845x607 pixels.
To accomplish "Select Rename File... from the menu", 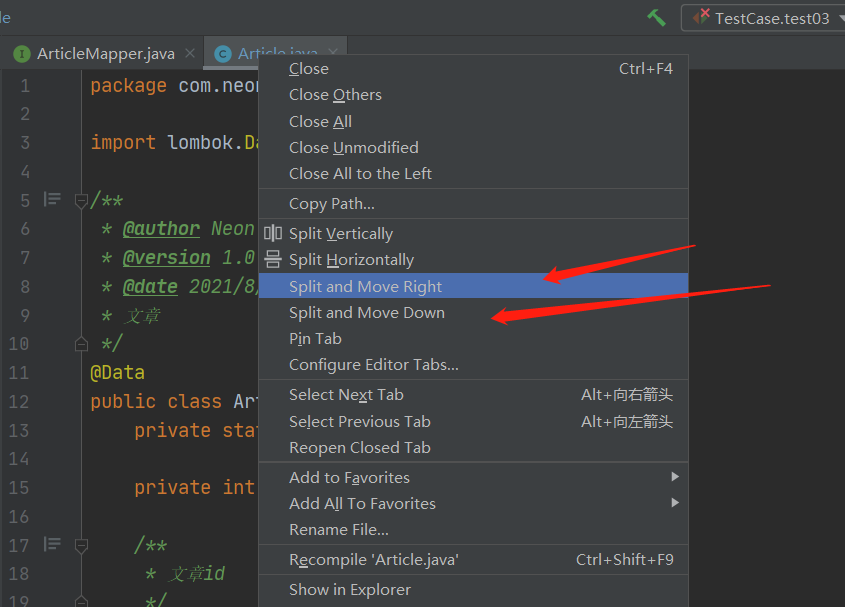I will tap(473, 530).
